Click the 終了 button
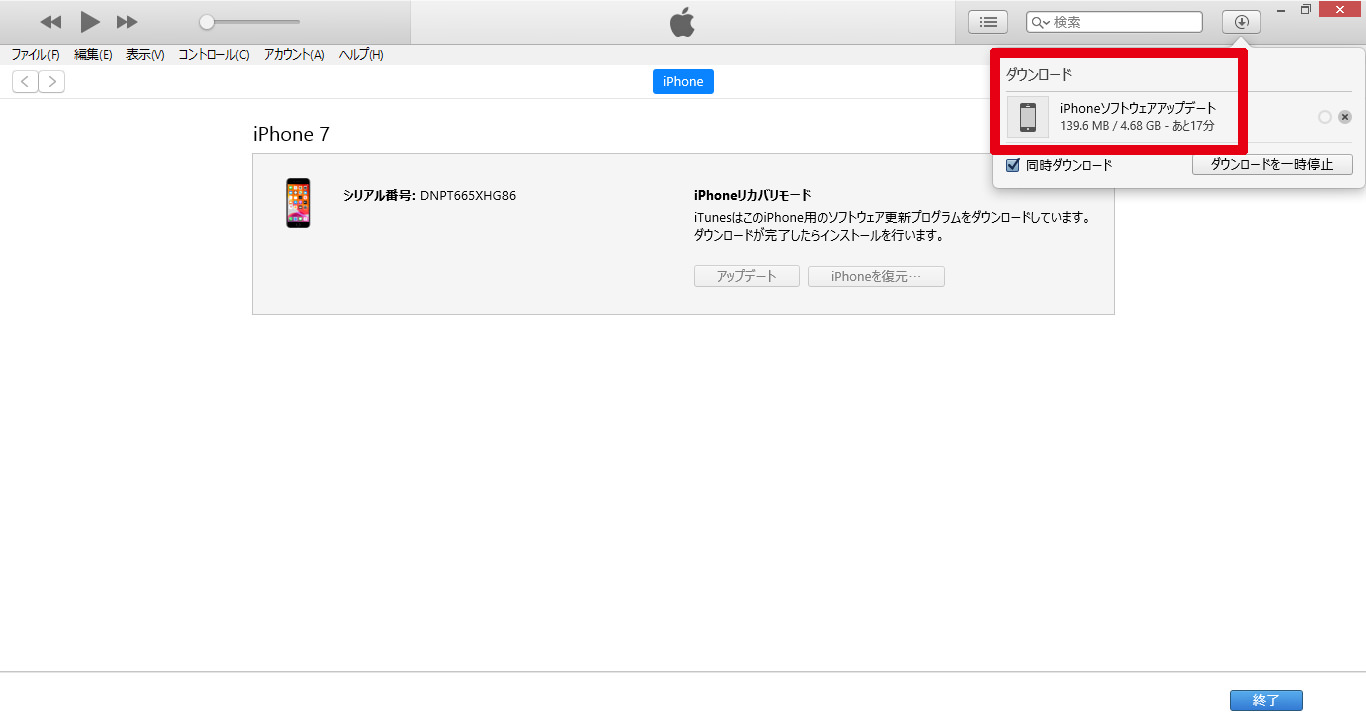 tap(1265, 700)
